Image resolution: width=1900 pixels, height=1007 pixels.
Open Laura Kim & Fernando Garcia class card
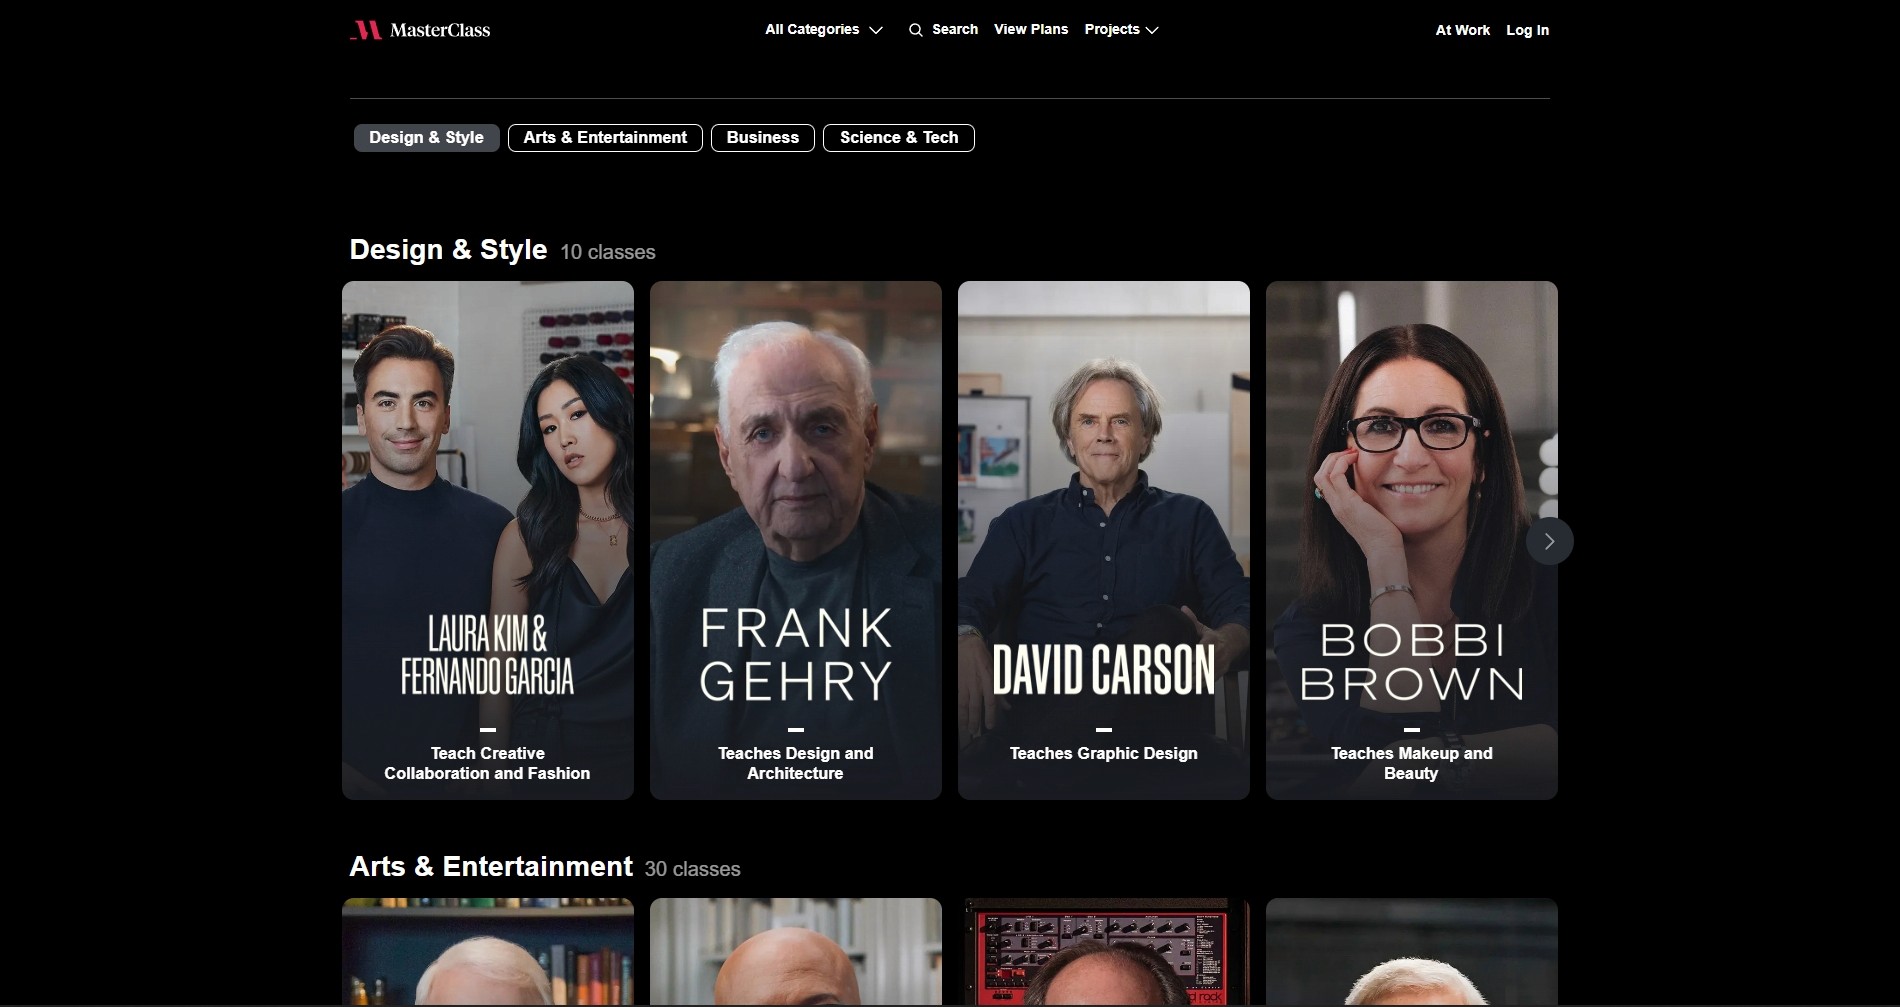[x=488, y=540]
